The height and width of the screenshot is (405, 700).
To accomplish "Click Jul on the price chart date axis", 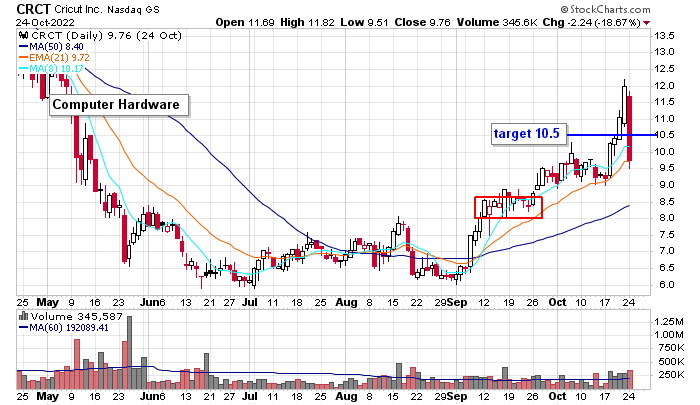I will 250,303.
